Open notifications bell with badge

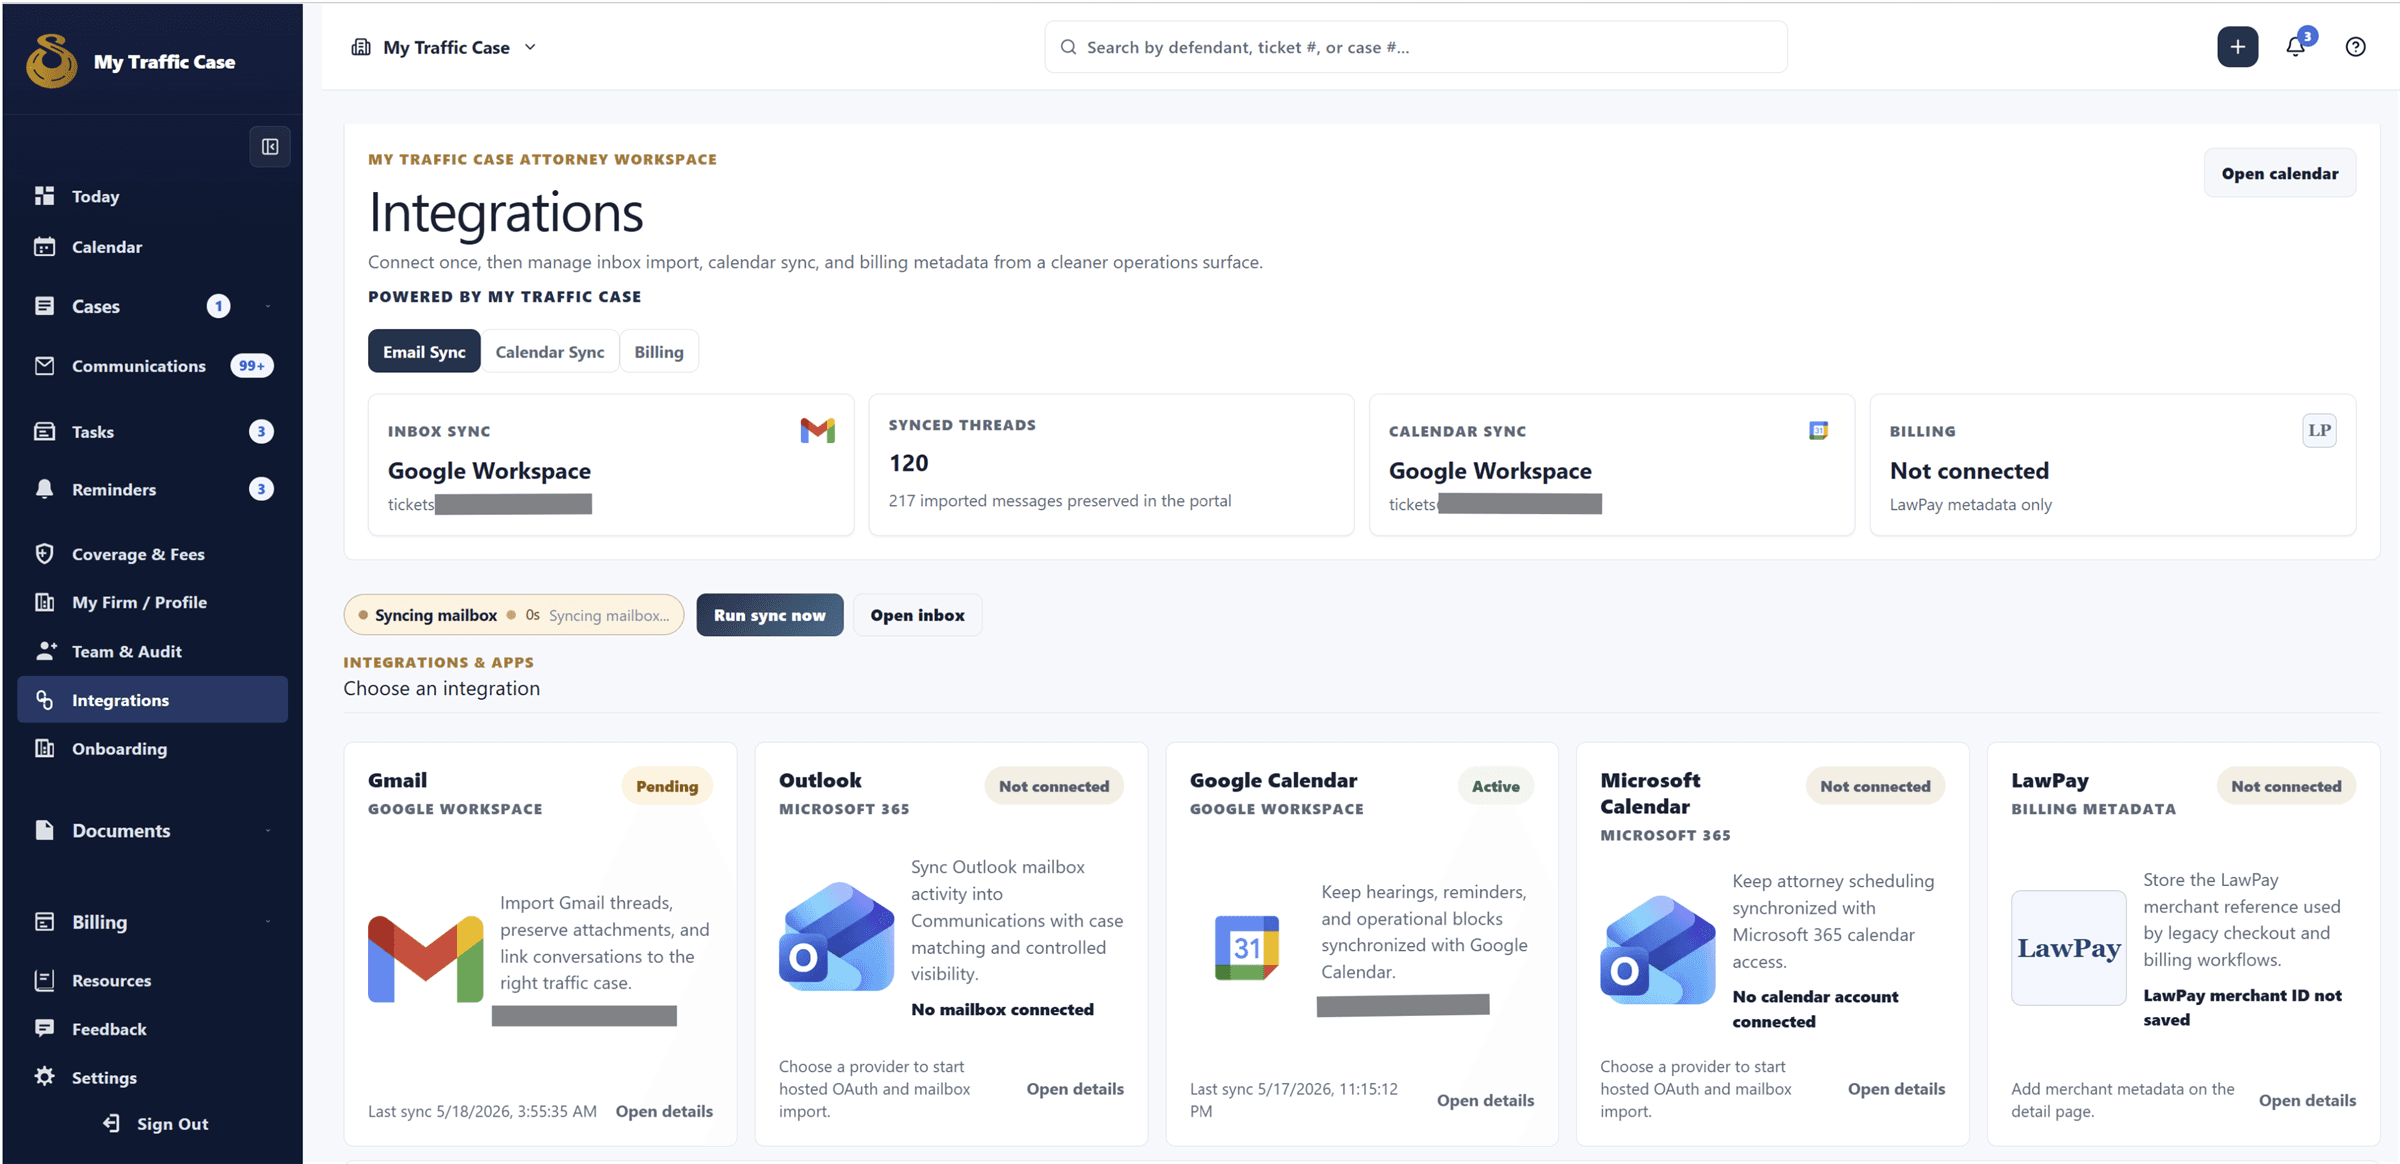pos(2297,45)
